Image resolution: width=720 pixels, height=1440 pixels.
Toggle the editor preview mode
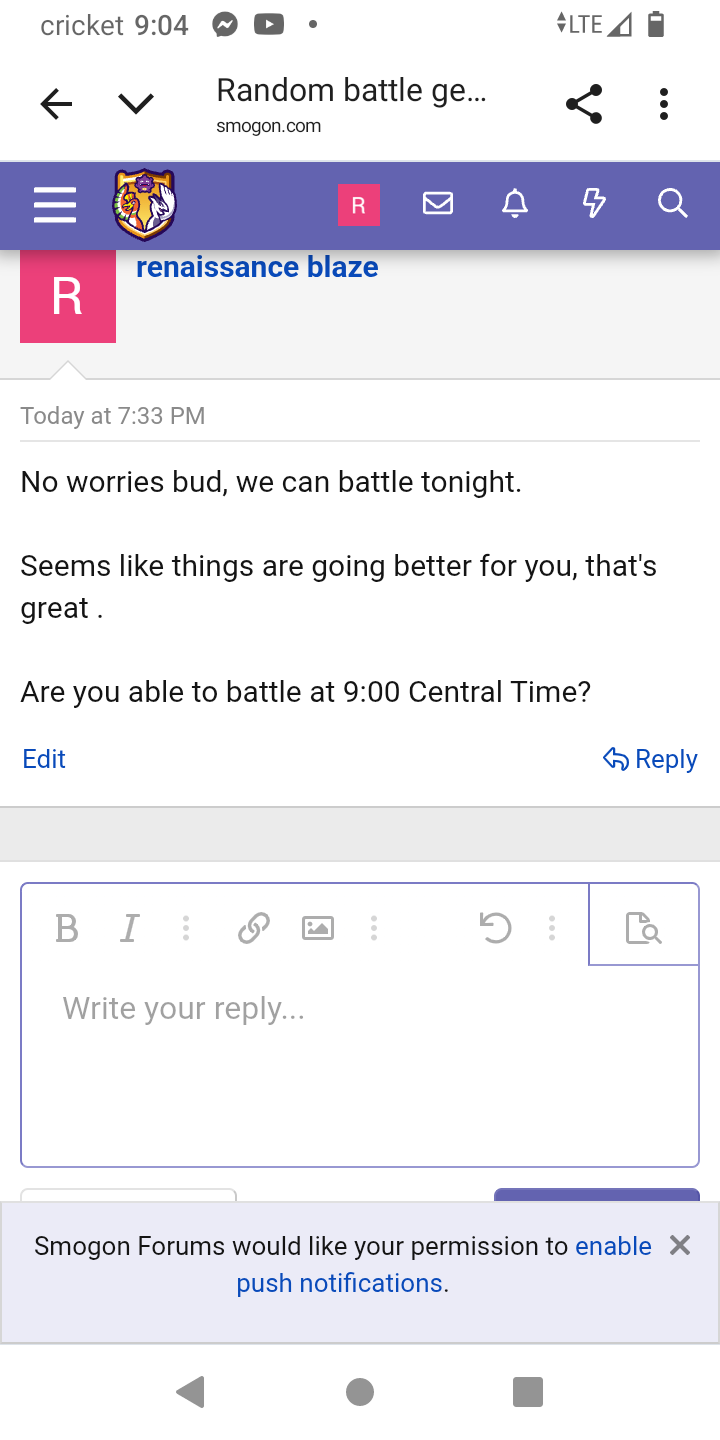click(643, 927)
